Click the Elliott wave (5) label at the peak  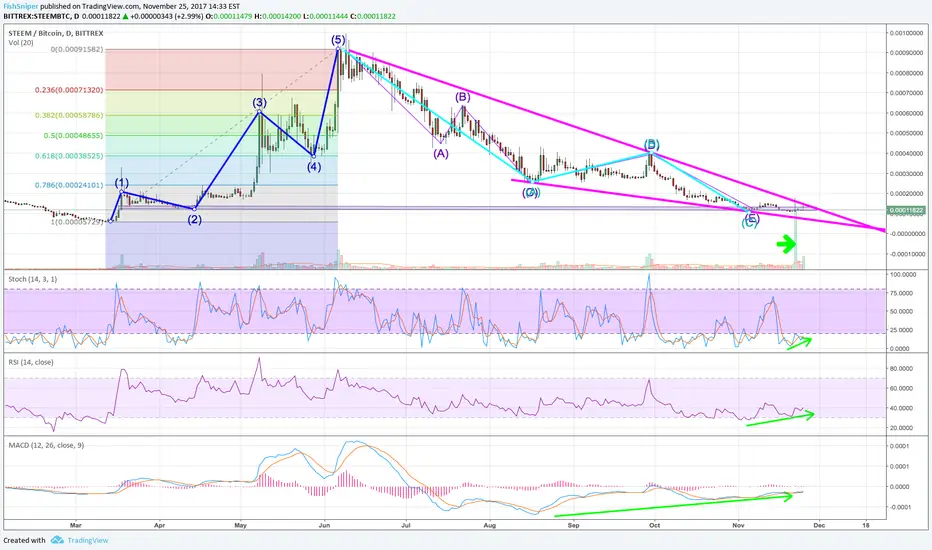coord(338,40)
